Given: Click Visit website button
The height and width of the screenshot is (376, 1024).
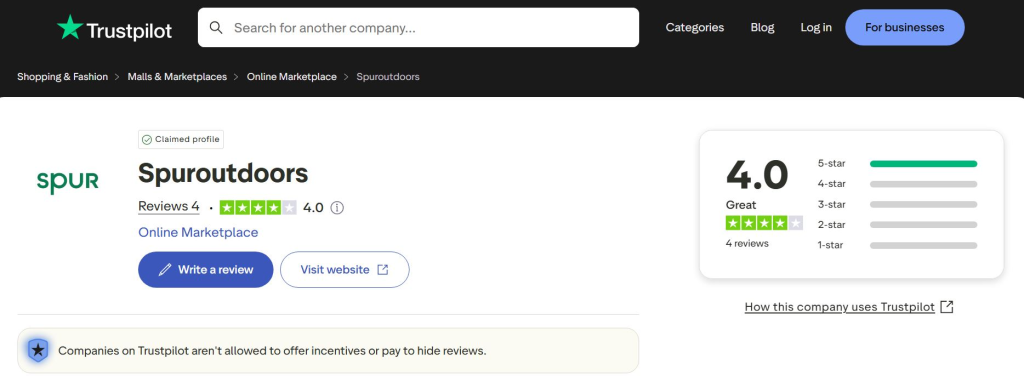Looking at the screenshot, I should [x=345, y=270].
